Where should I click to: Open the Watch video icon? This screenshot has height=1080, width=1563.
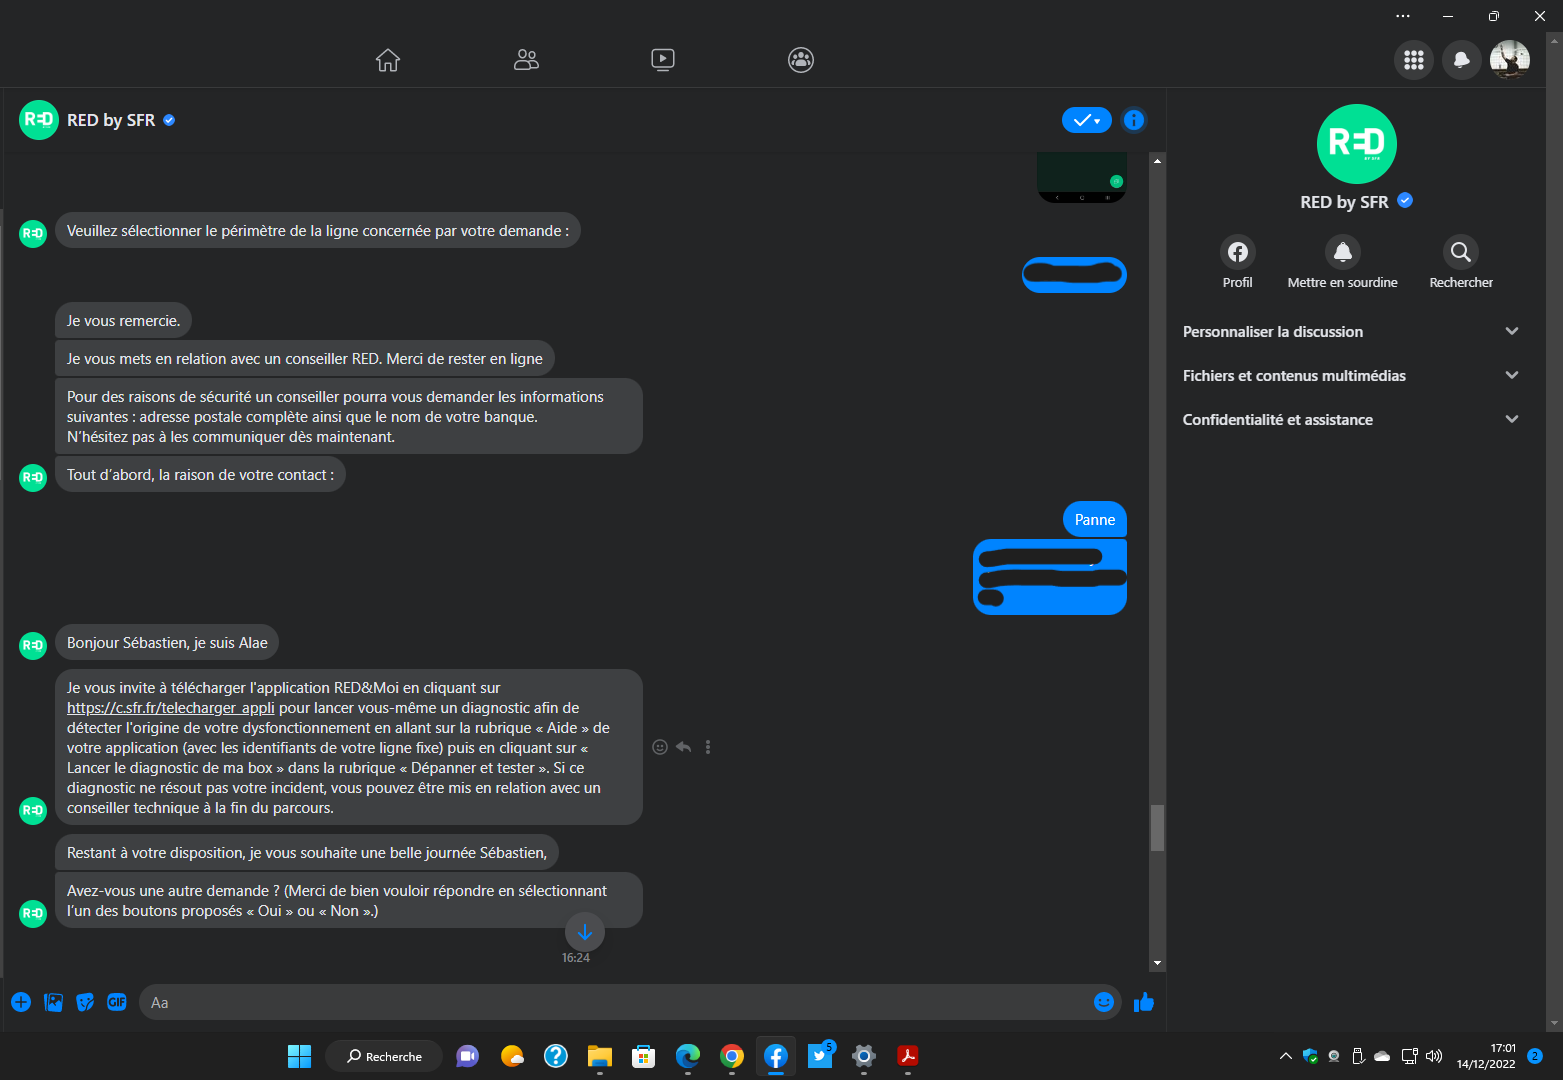[x=663, y=60]
